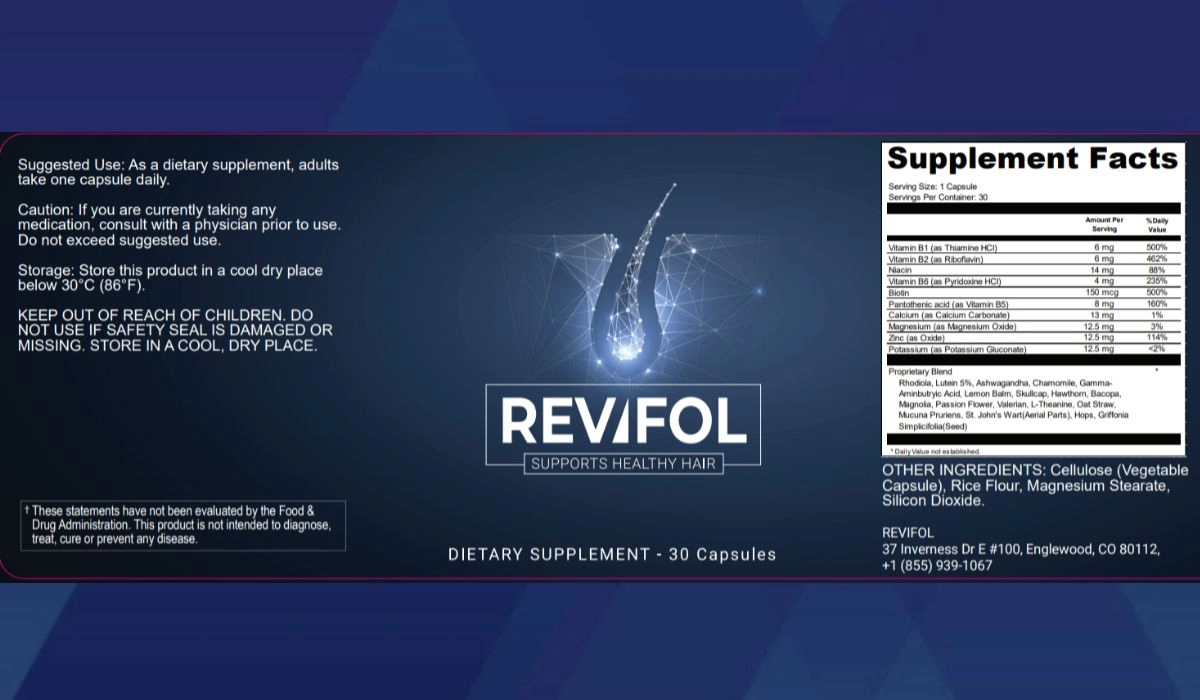The width and height of the screenshot is (1200, 700).
Task: Click 'Magnesium (as Magnesium Oxide)' row
Action: click(1033, 326)
